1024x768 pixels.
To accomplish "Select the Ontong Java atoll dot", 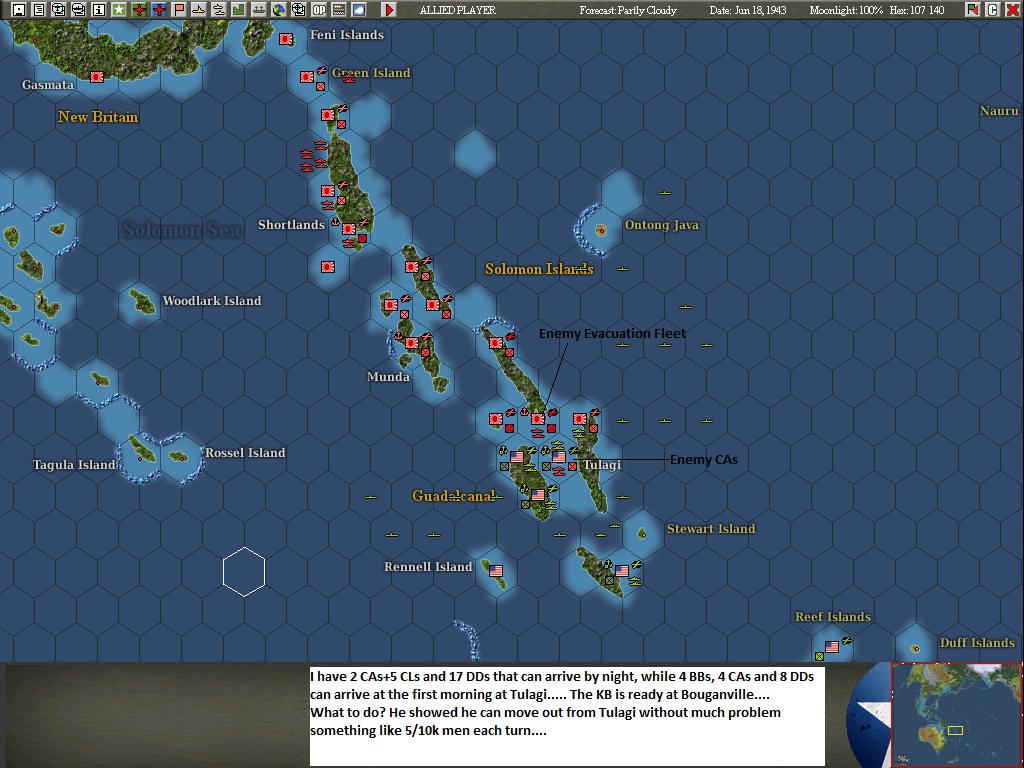I will (601, 230).
